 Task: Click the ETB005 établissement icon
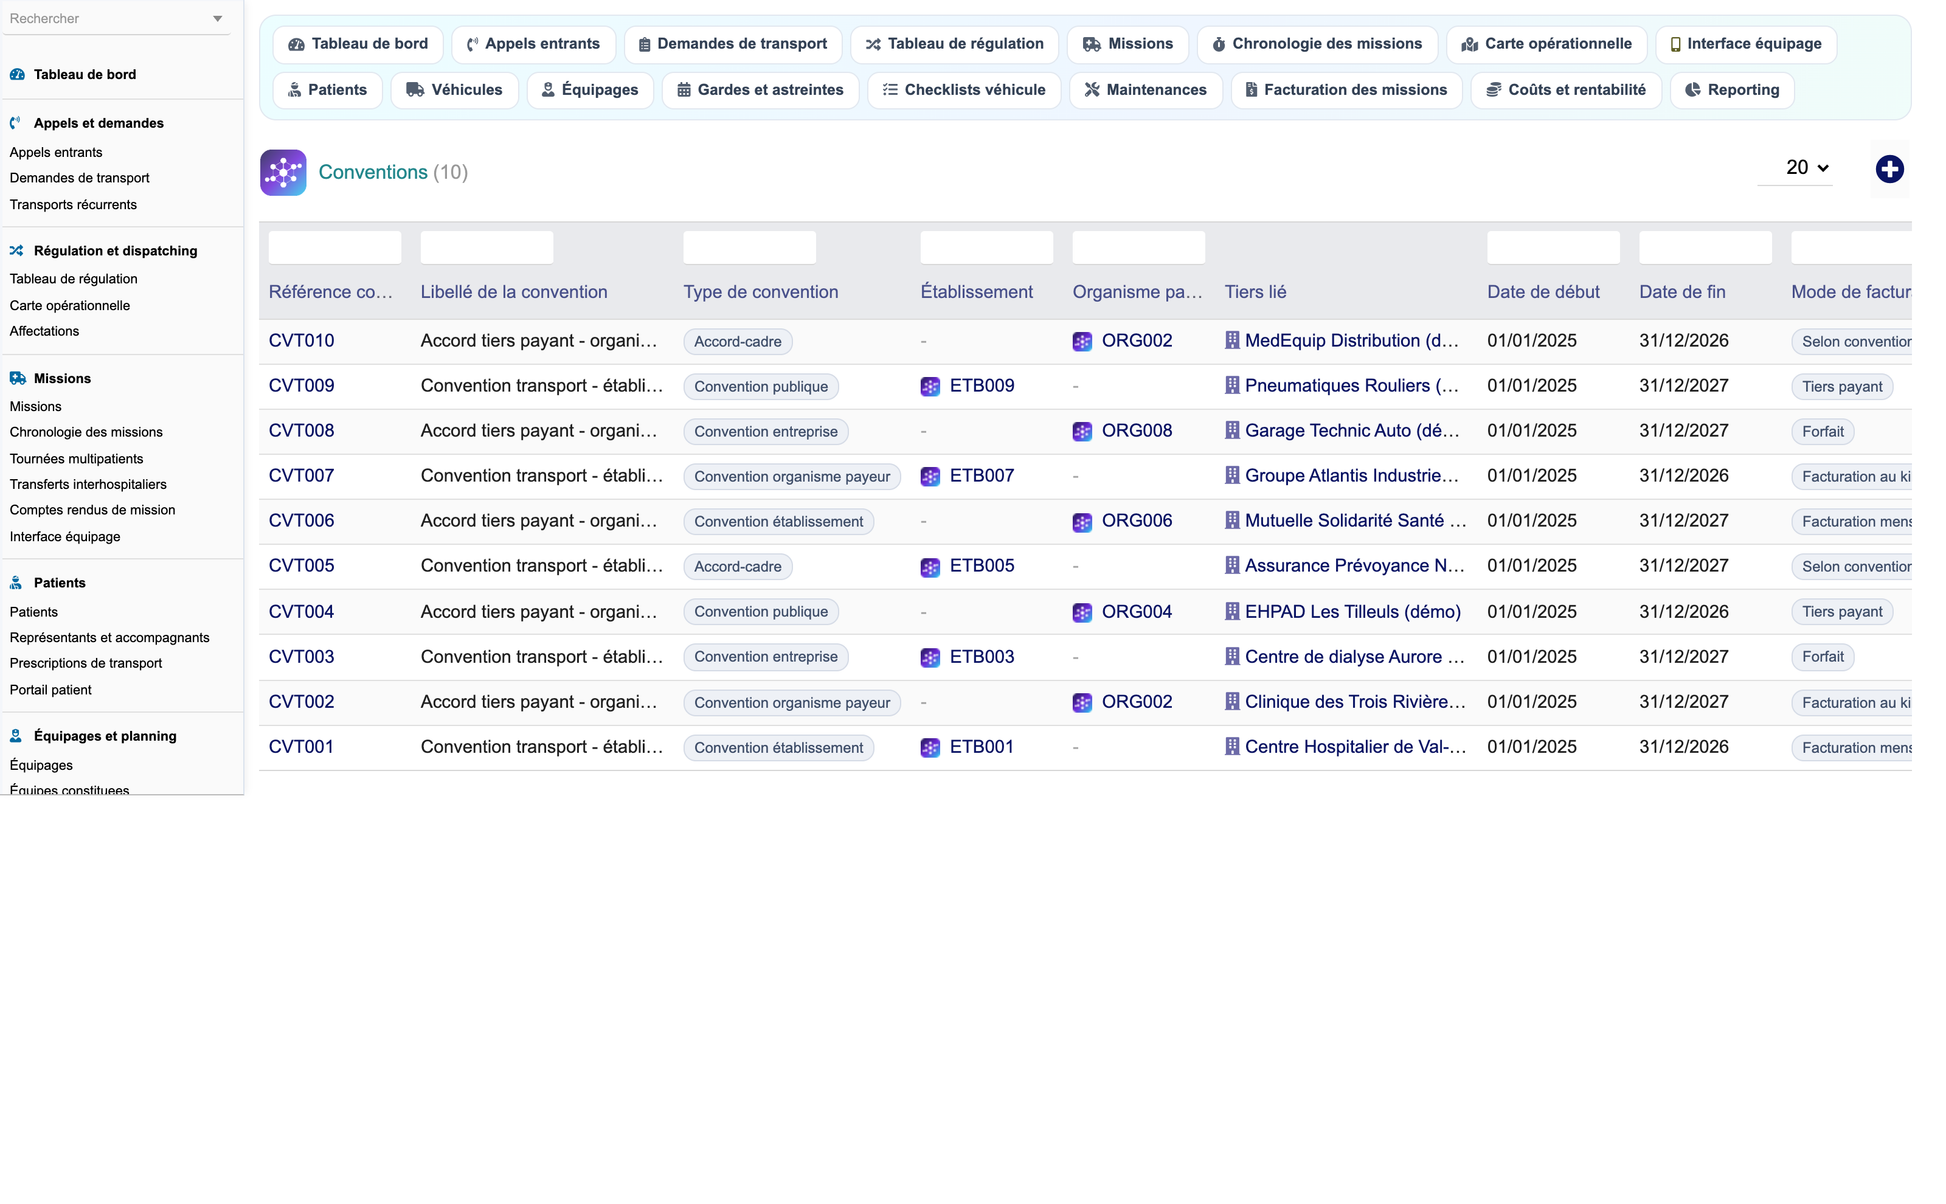930,566
